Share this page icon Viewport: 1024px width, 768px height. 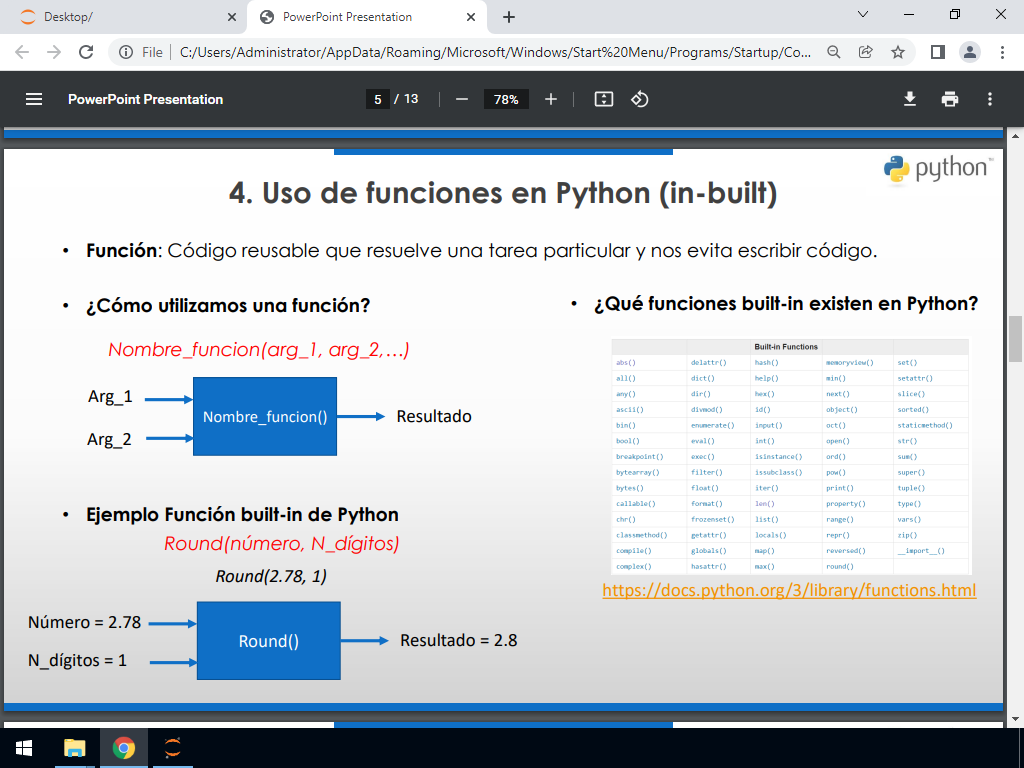[x=865, y=52]
